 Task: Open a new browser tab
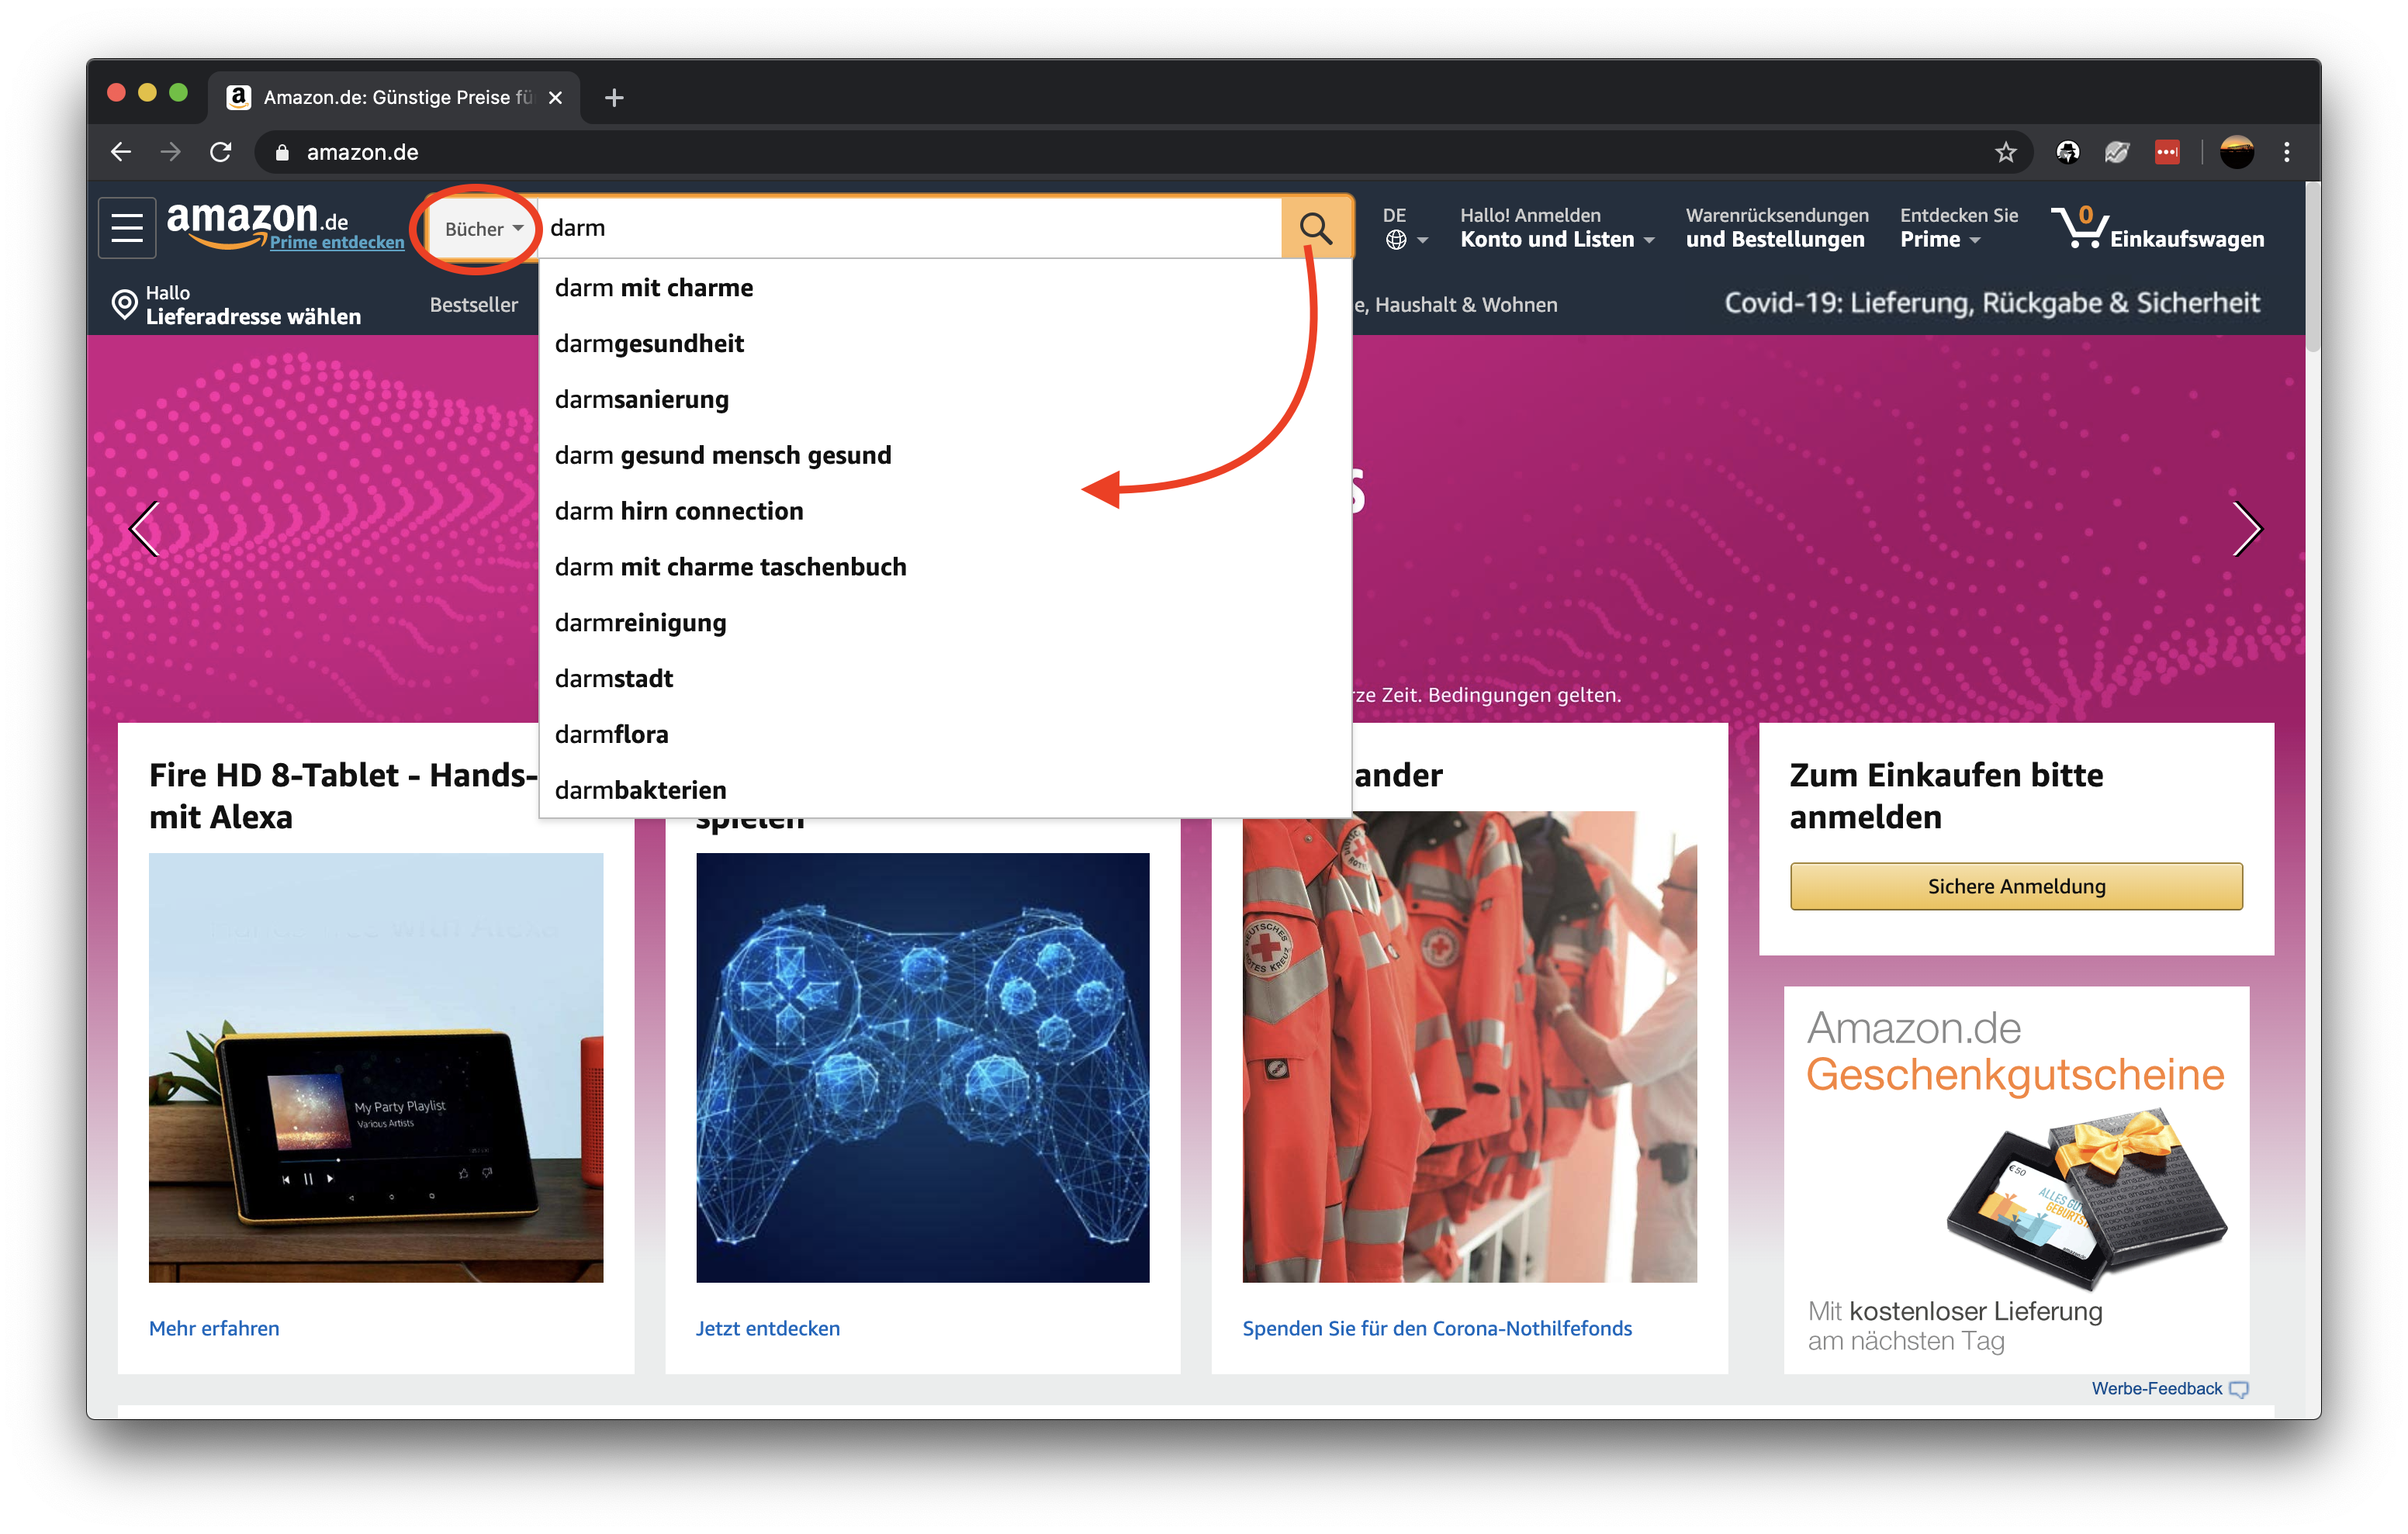click(615, 97)
